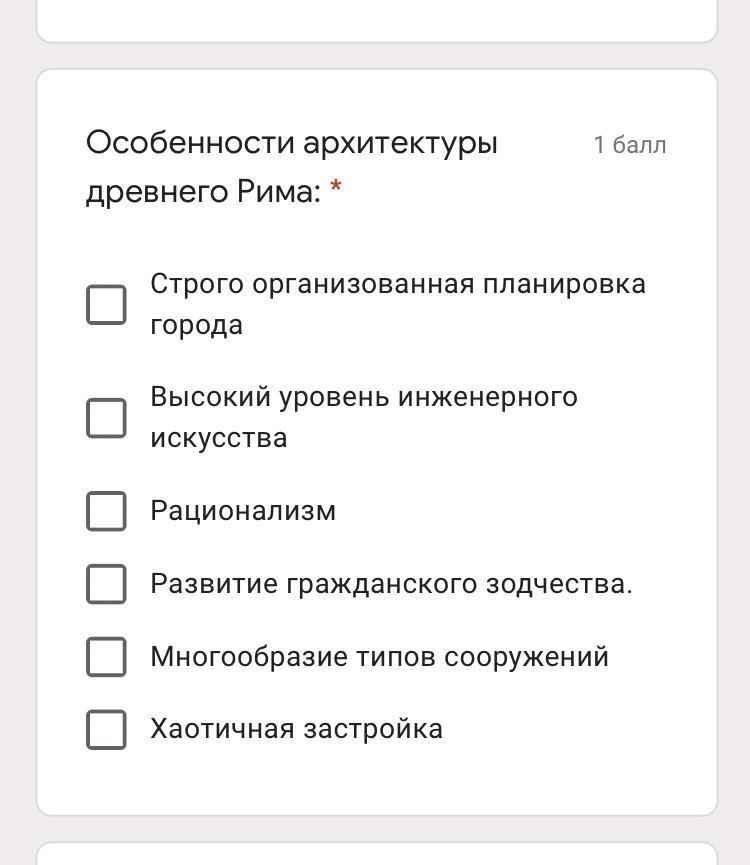Screen dimensions: 750x865
Task: Select the Развитие гражданского зодчества checkbox
Action: click(106, 584)
